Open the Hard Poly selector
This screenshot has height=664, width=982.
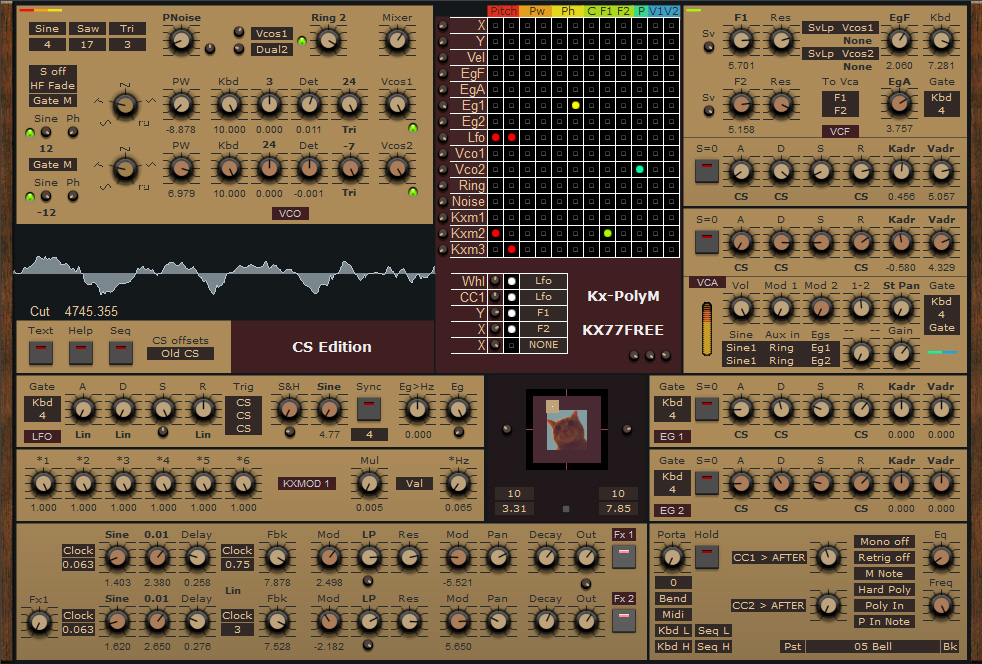[x=884, y=589]
